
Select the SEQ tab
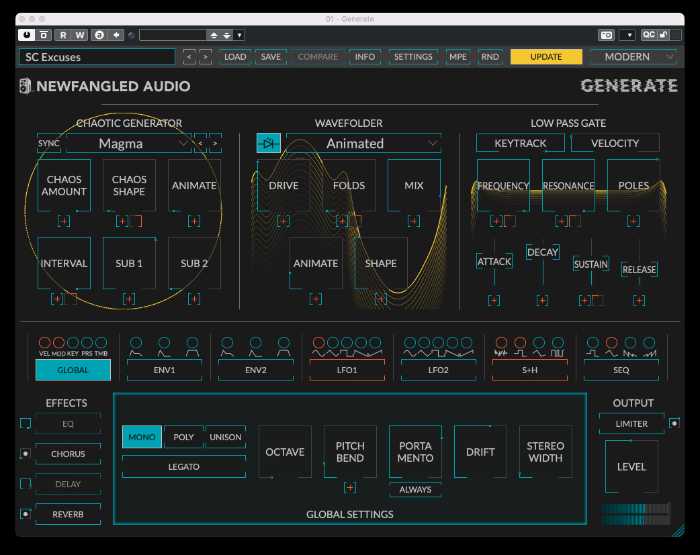point(621,370)
